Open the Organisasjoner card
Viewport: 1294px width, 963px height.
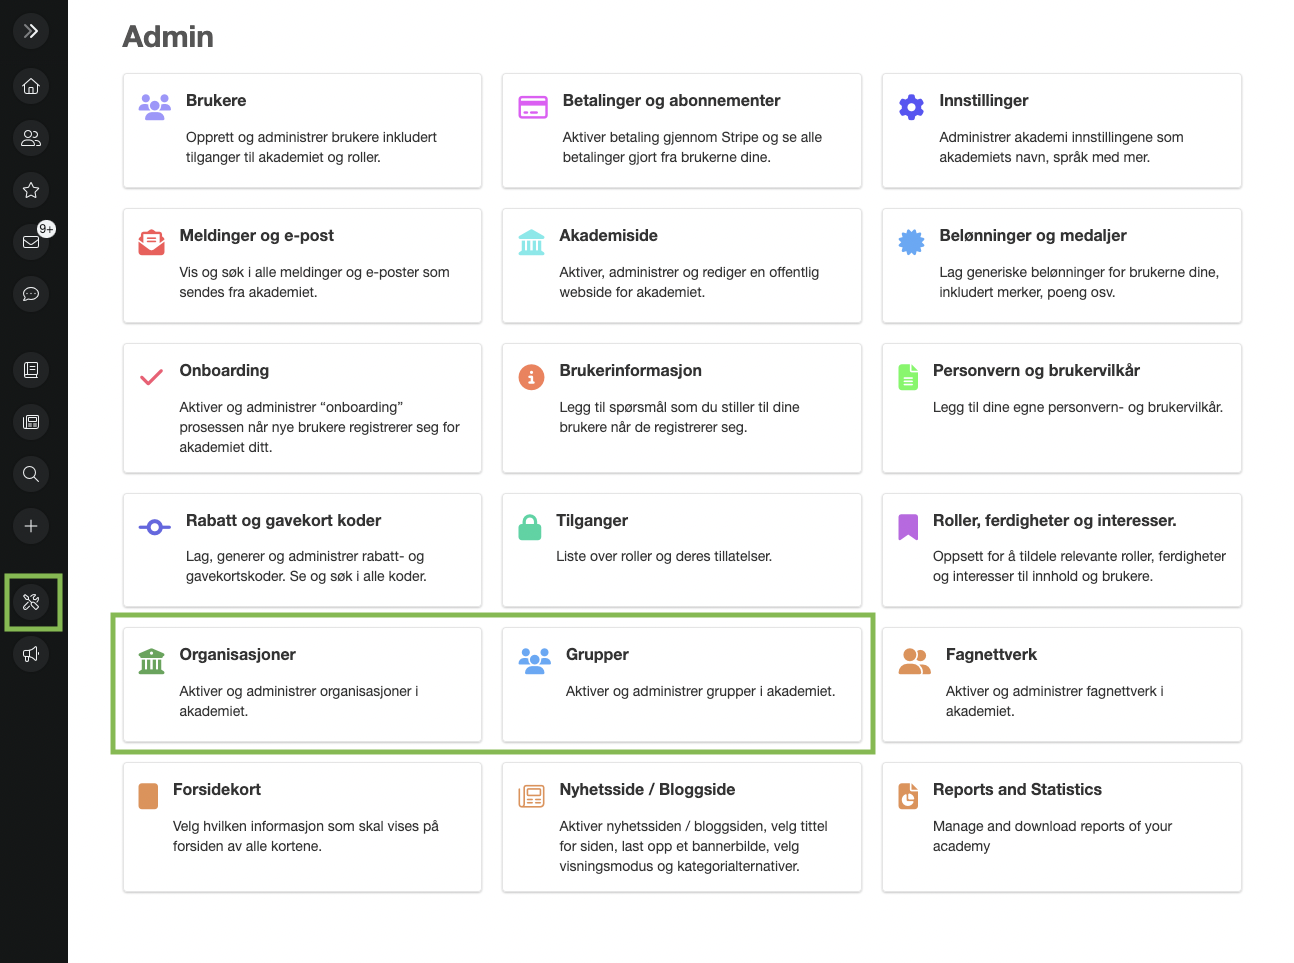[302, 684]
